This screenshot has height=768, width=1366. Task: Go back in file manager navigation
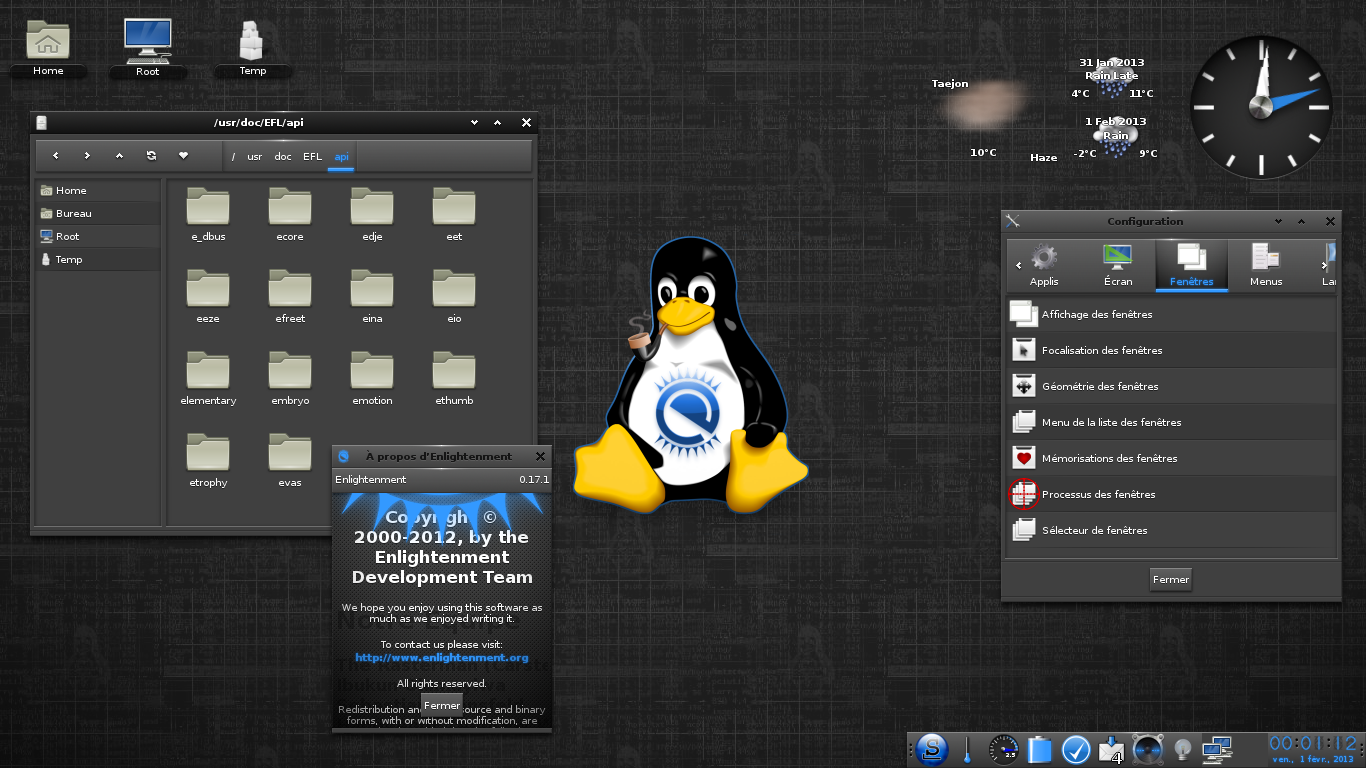pos(56,156)
